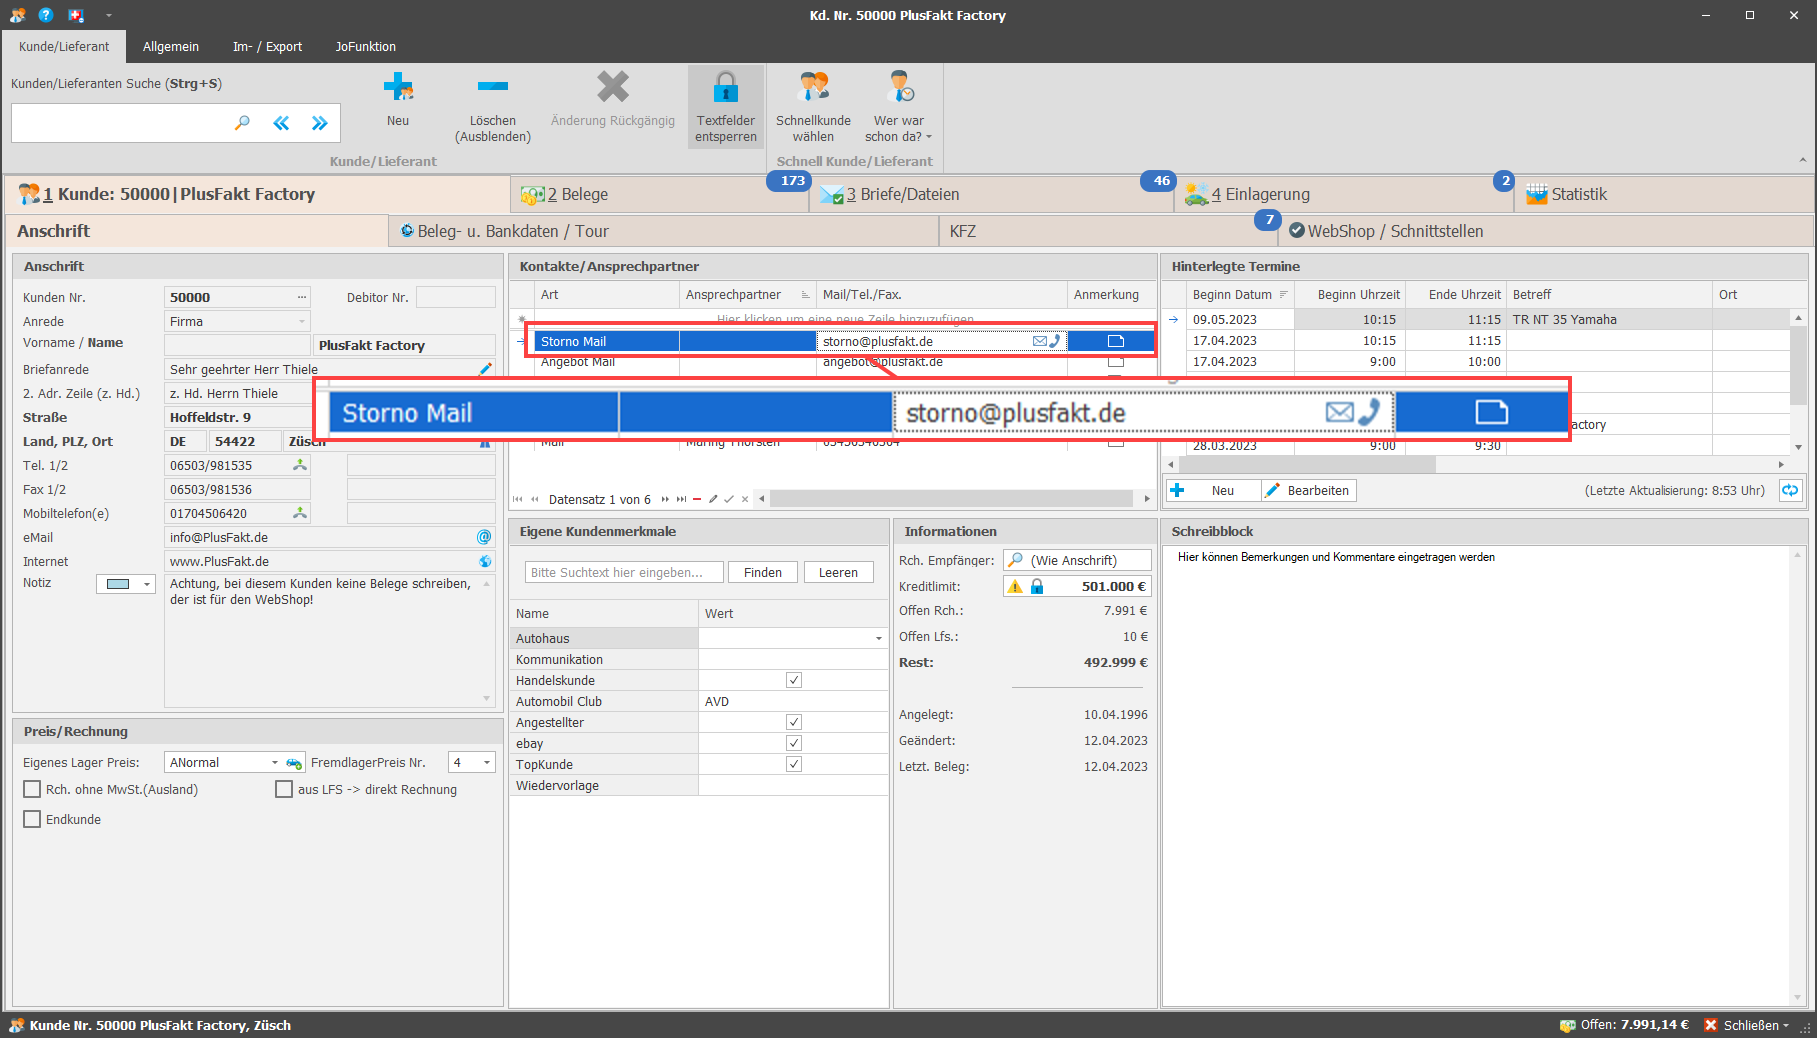
Task: Enable aus LFS -> direkt Rechnung checkbox
Action: (x=284, y=789)
